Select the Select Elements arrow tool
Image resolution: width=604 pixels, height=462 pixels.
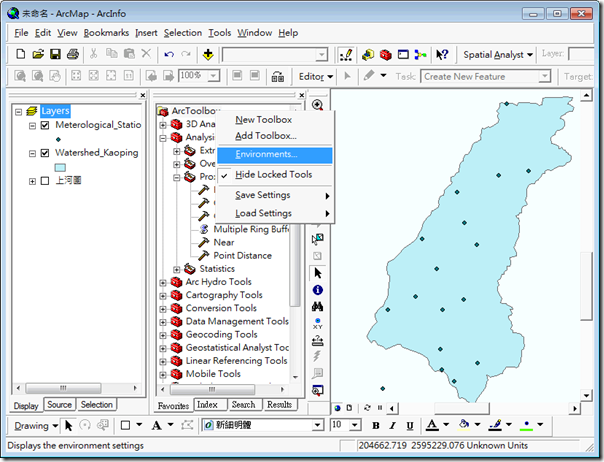coord(317,273)
